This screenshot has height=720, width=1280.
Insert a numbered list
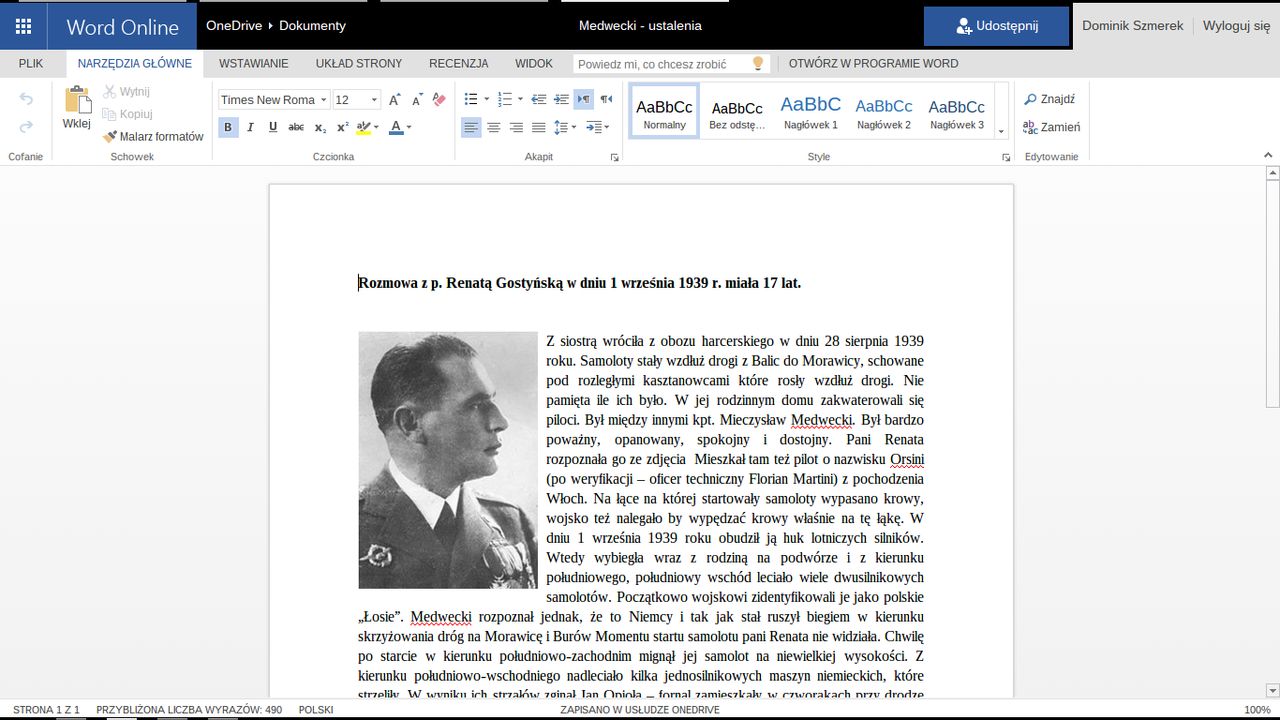(504, 99)
